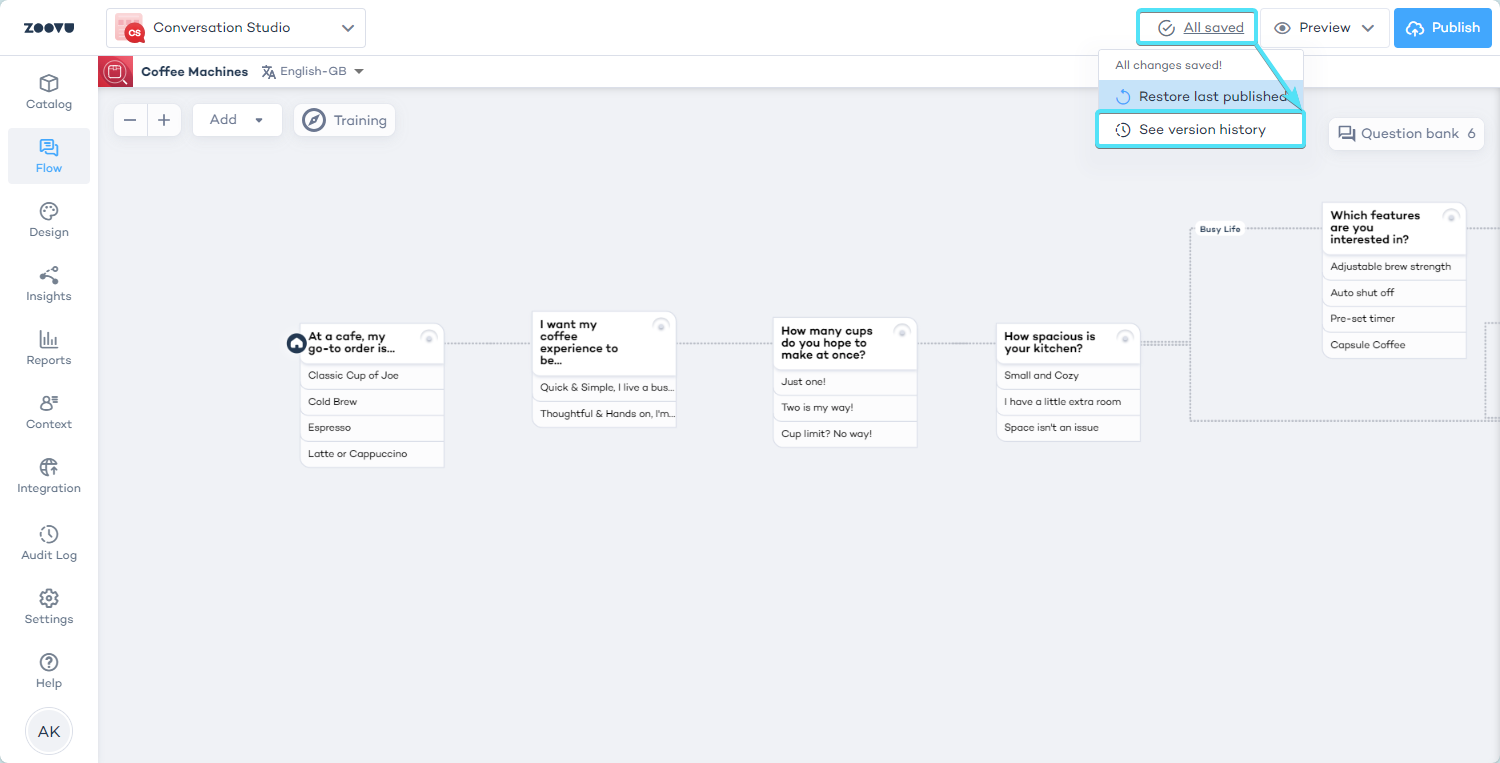The image size is (1500, 763).
Task: Select the Espresso answer option
Action: [371, 428]
